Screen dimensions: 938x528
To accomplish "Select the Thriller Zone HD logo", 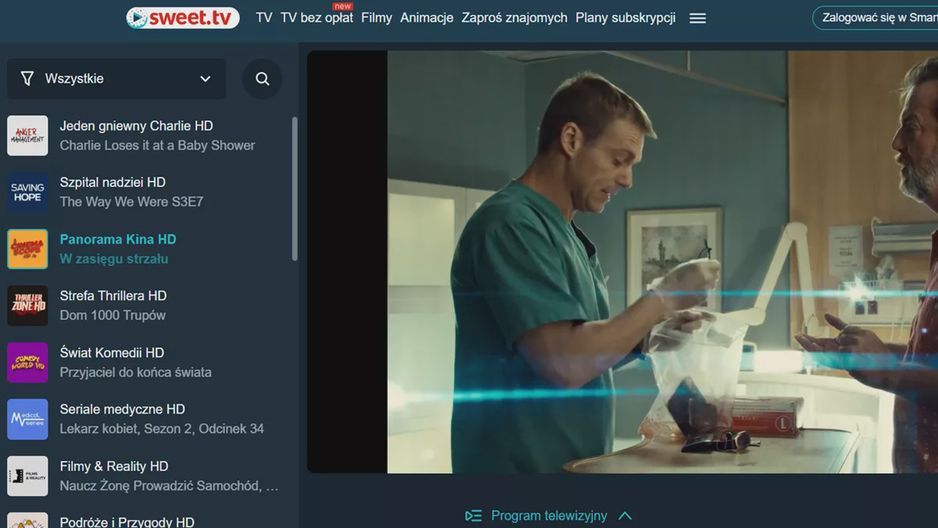I will 28,306.
